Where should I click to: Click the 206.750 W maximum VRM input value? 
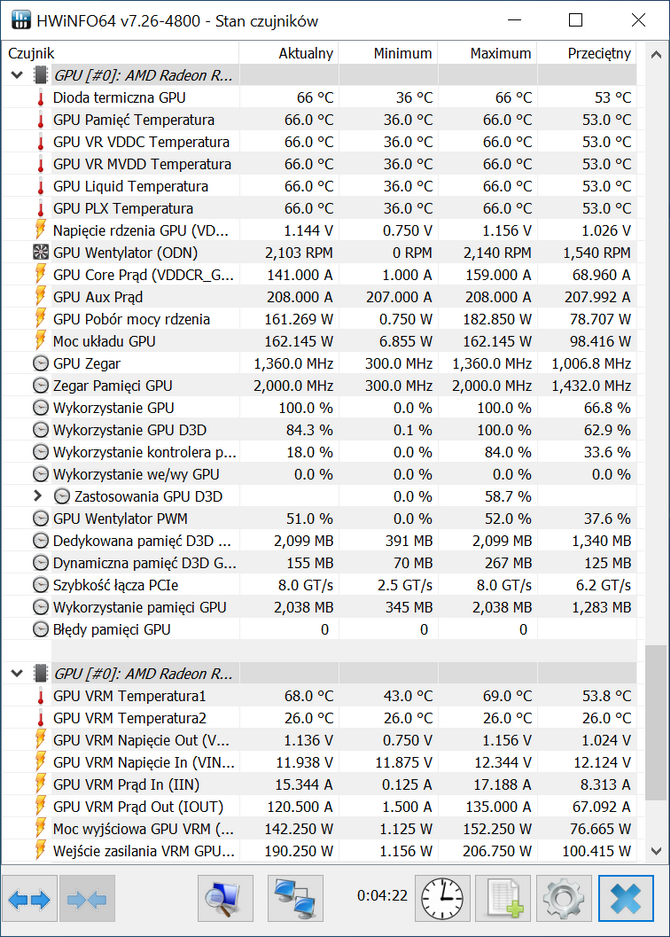pos(497,851)
